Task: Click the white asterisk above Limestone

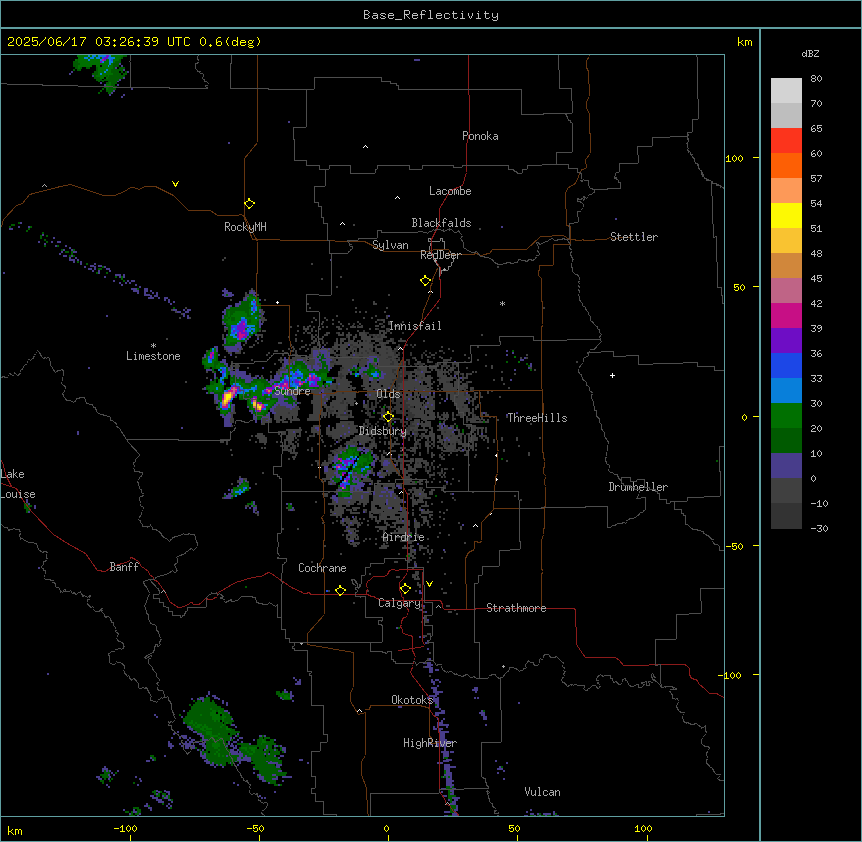Action: tap(153, 345)
